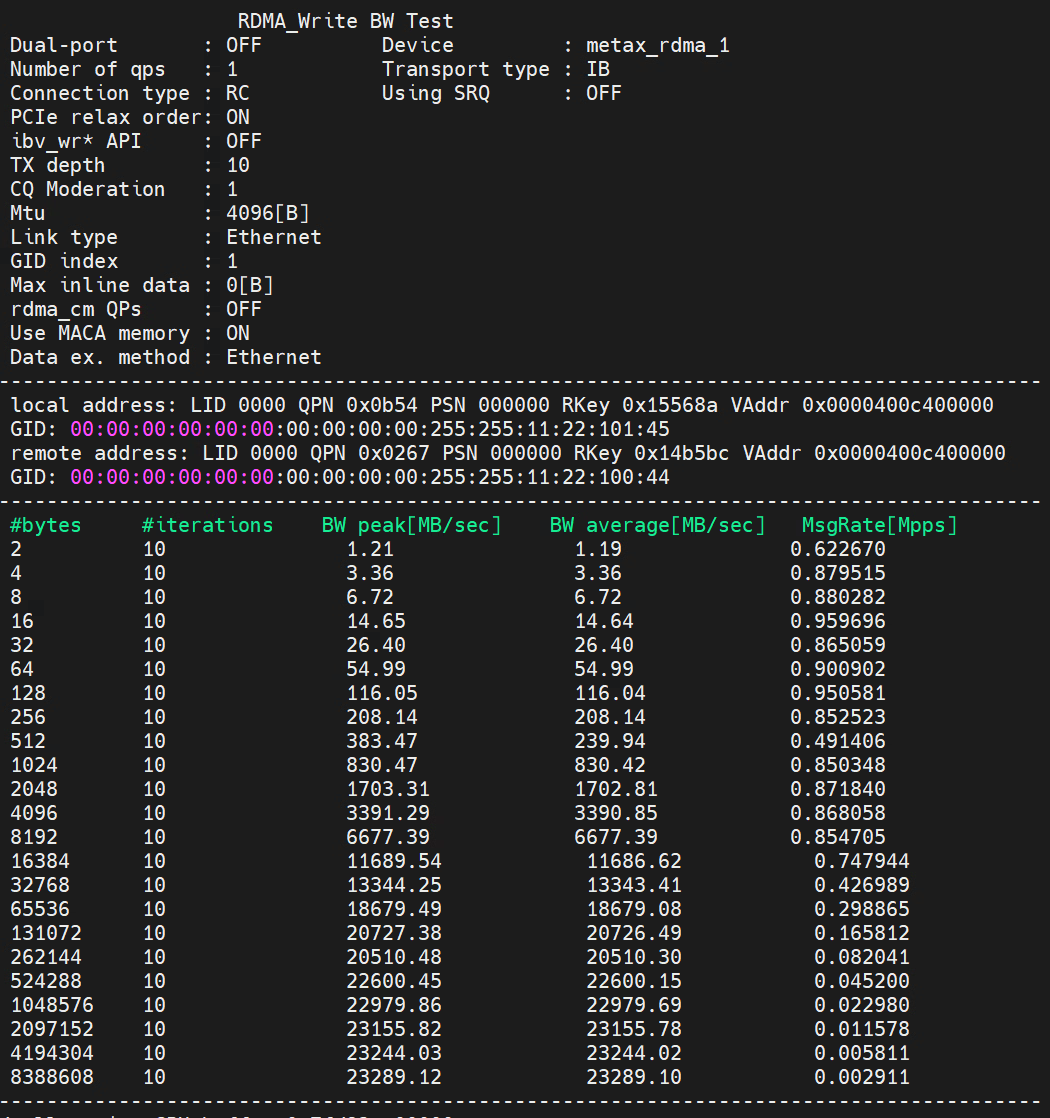Select the "ibv_wr* API" label
This screenshot has width=1050, height=1118.
pyautogui.click(x=76, y=141)
